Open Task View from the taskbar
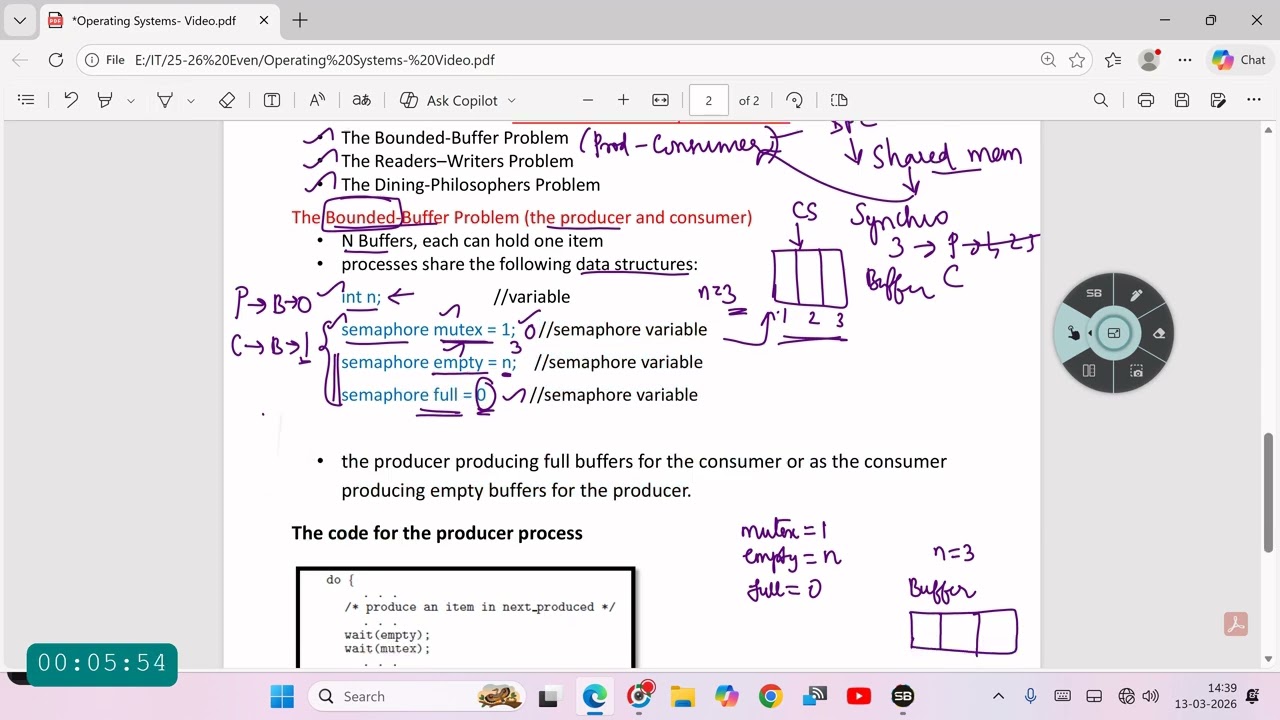The height and width of the screenshot is (720, 1280). click(548, 696)
